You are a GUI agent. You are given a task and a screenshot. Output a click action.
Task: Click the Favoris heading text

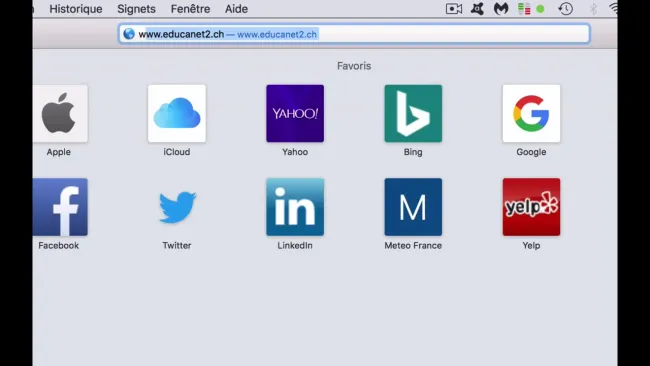pyautogui.click(x=354, y=66)
